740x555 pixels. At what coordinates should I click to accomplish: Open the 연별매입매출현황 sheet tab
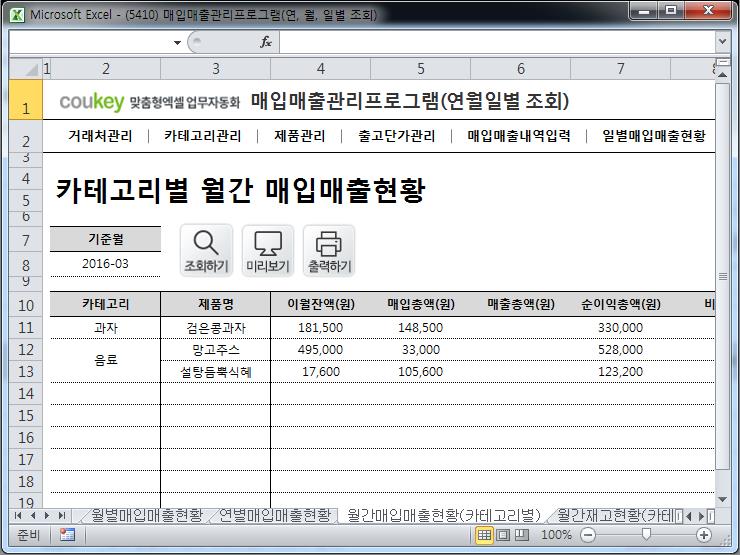[275, 515]
